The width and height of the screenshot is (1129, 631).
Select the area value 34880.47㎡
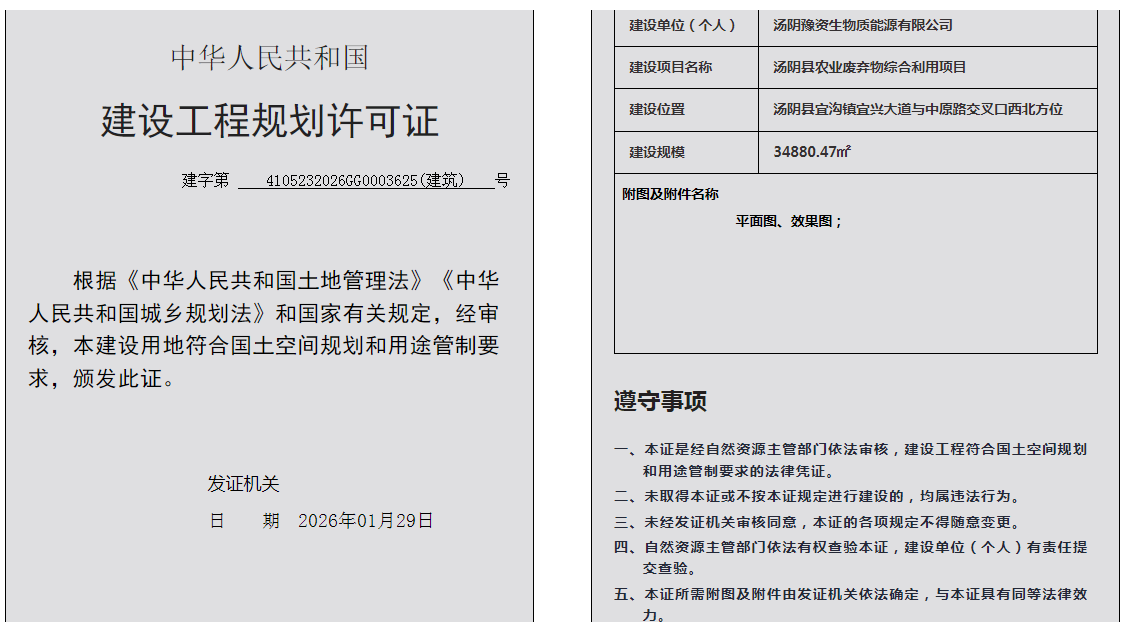(811, 152)
